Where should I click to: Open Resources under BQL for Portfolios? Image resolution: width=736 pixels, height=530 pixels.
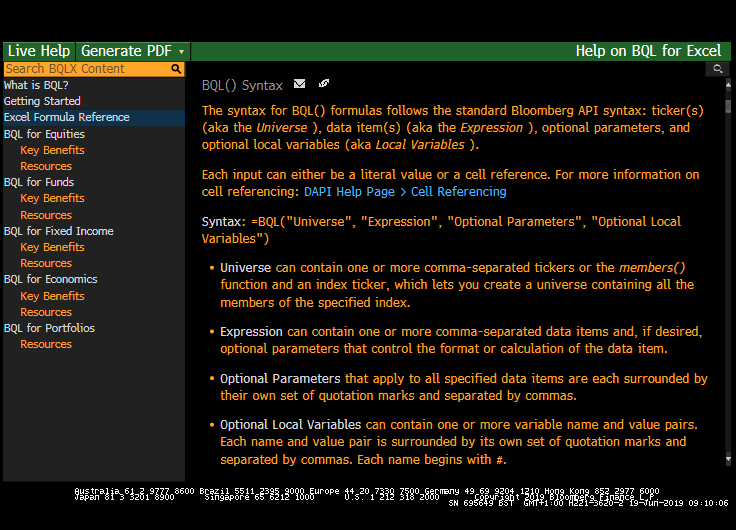pyautogui.click(x=46, y=344)
